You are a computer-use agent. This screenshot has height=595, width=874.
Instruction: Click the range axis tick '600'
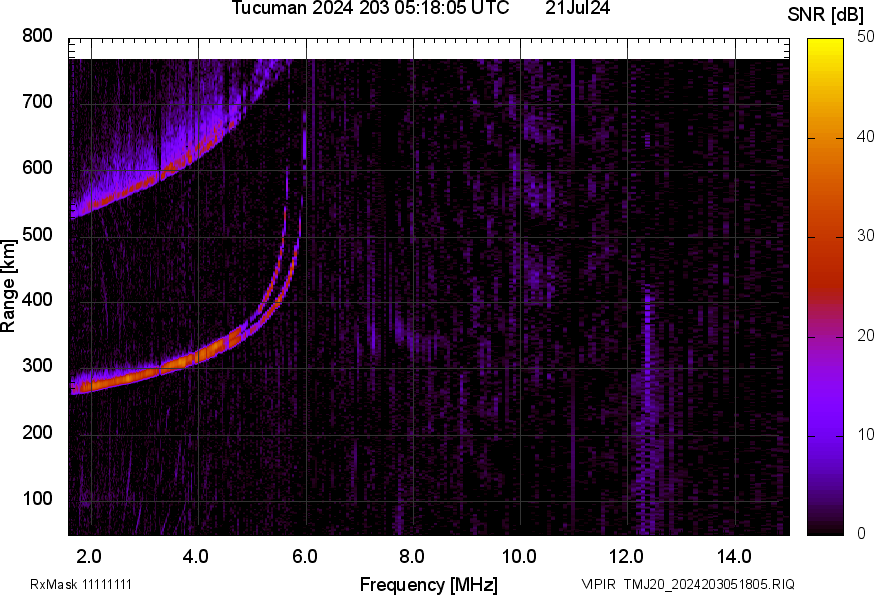pos(37,168)
